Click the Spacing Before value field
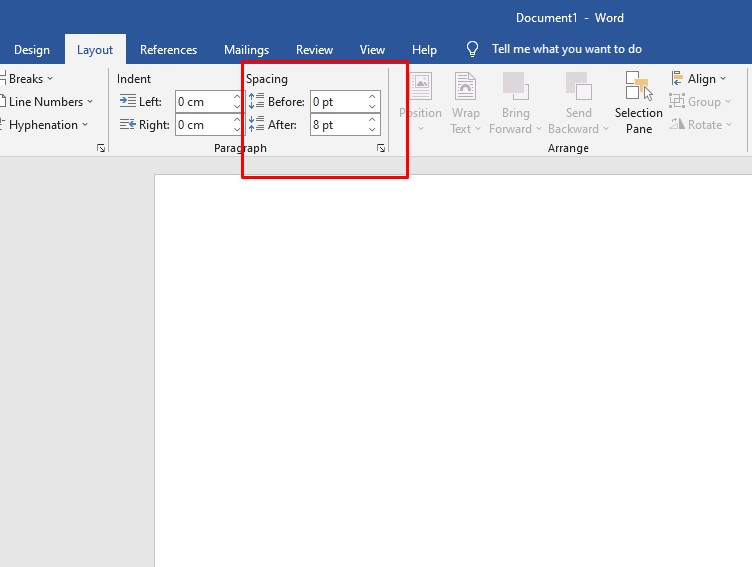 pos(339,102)
